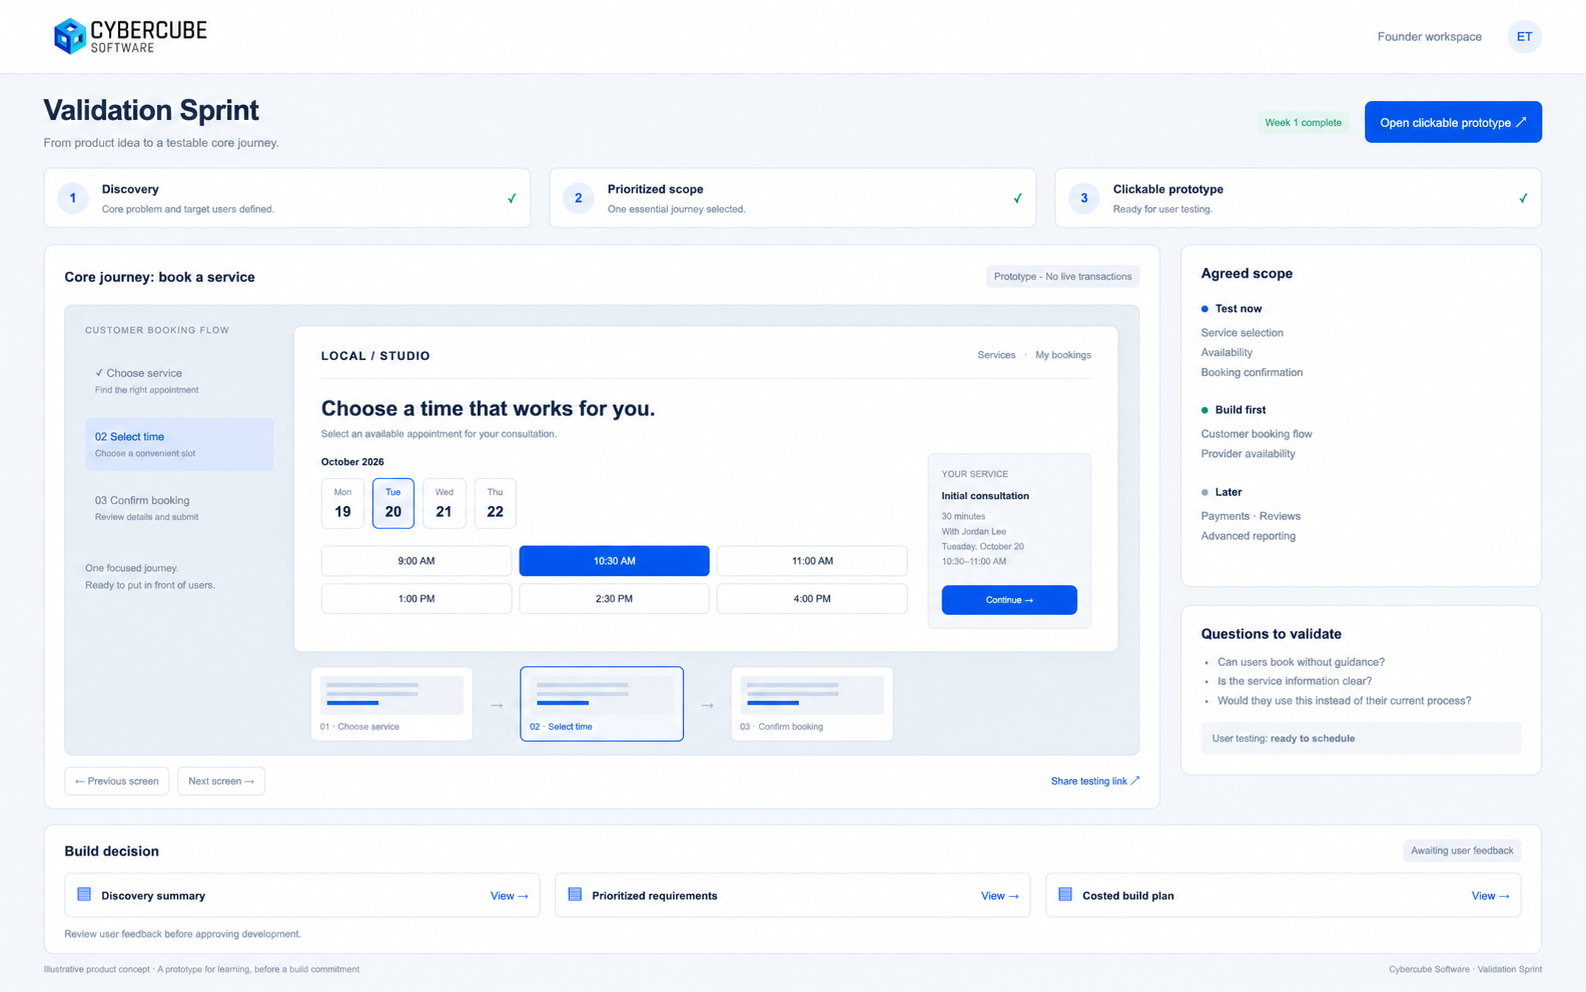Screen dimensions: 1586x992
Task: Open the ET user avatar
Action: [x=1524, y=37]
